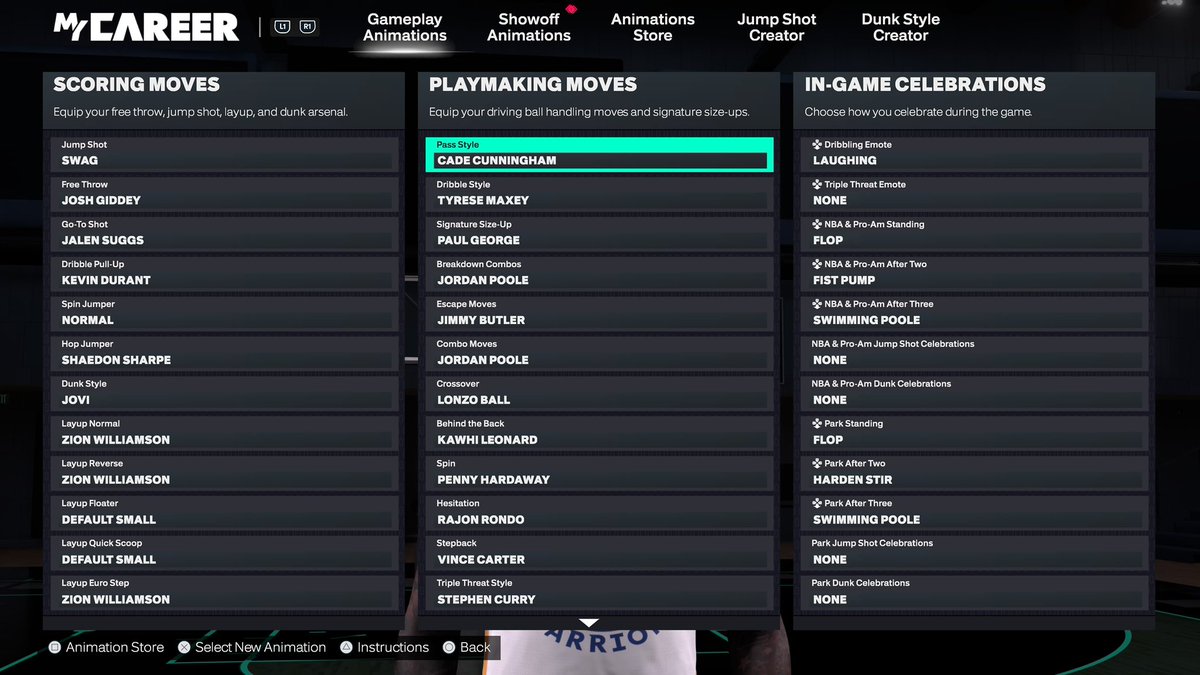The width and height of the screenshot is (1200, 675).
Task: Click the red notification badge on Showoff Animations
Action: coord(572,9)
